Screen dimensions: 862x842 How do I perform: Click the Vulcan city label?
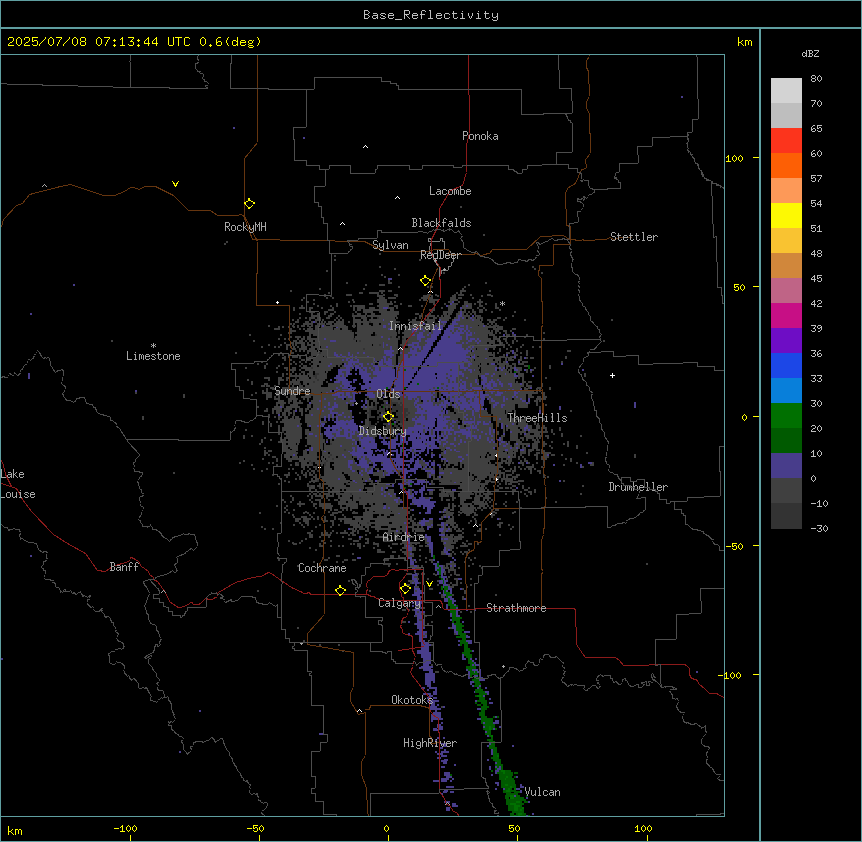click(x=542, y=792)
